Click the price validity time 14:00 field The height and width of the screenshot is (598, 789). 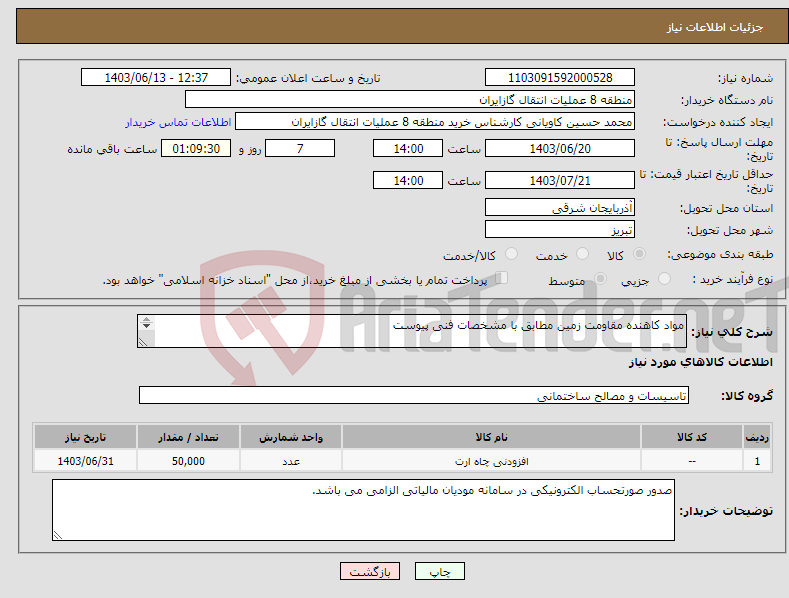click(408, 180)
